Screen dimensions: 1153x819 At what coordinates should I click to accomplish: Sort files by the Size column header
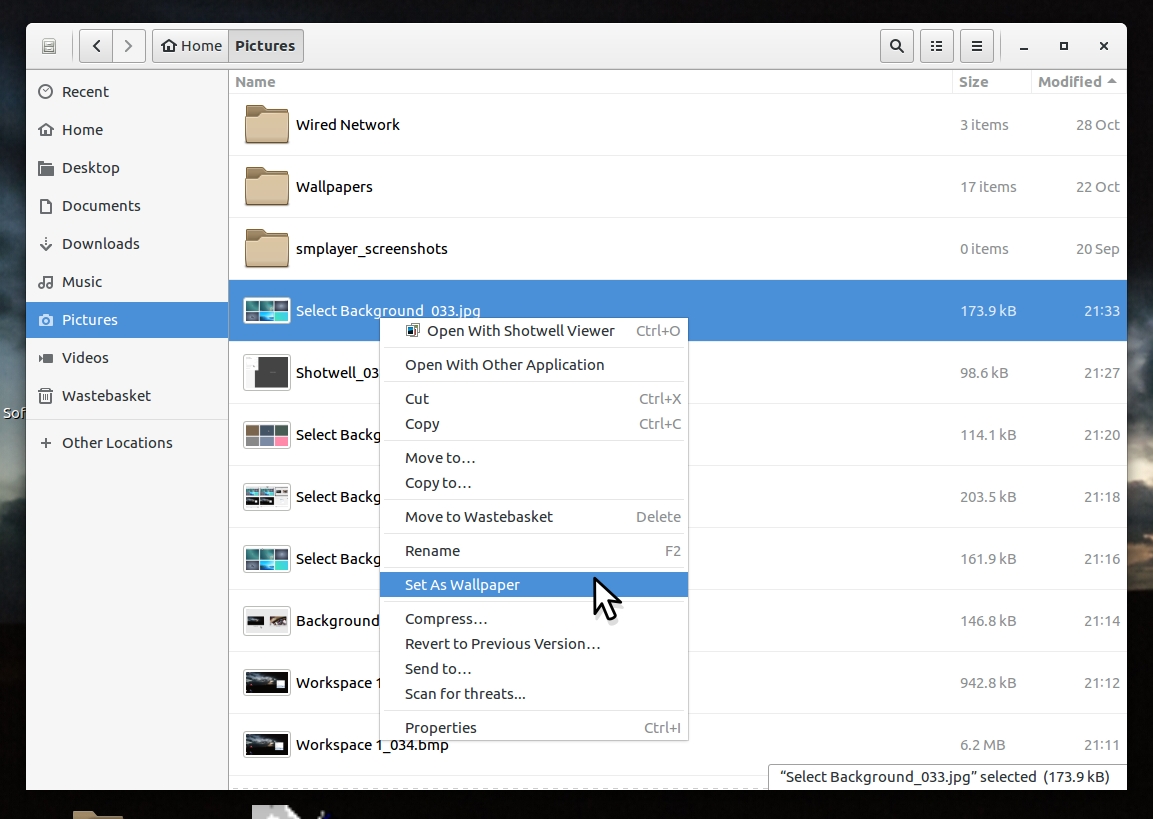pyautogui.click(x=973, y=82)
